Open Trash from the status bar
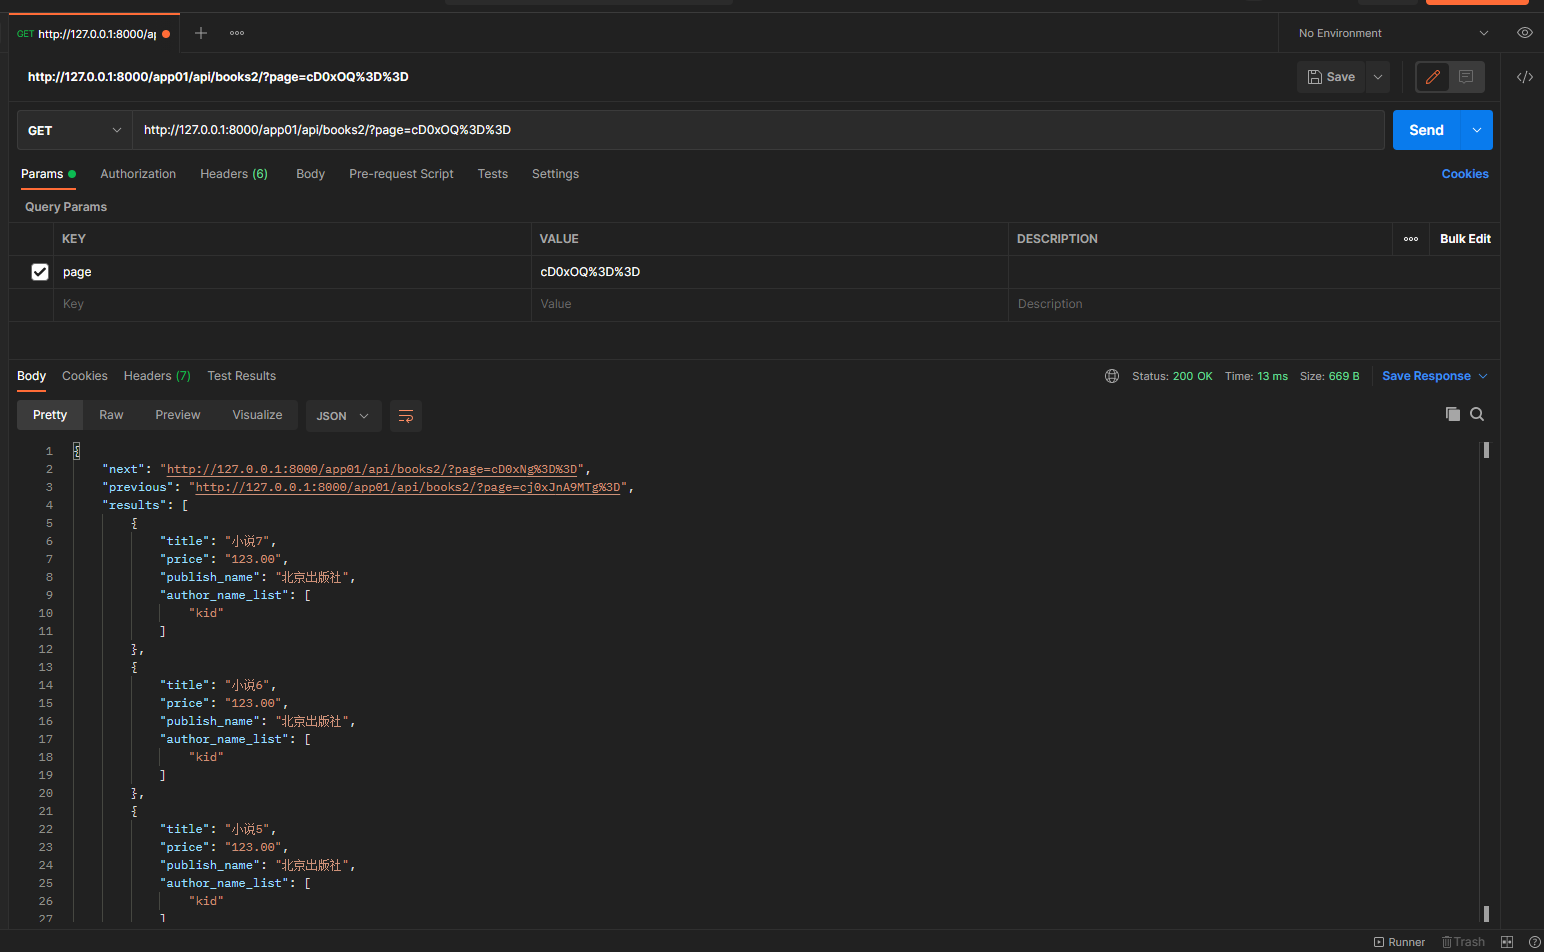 point(1463,942)
